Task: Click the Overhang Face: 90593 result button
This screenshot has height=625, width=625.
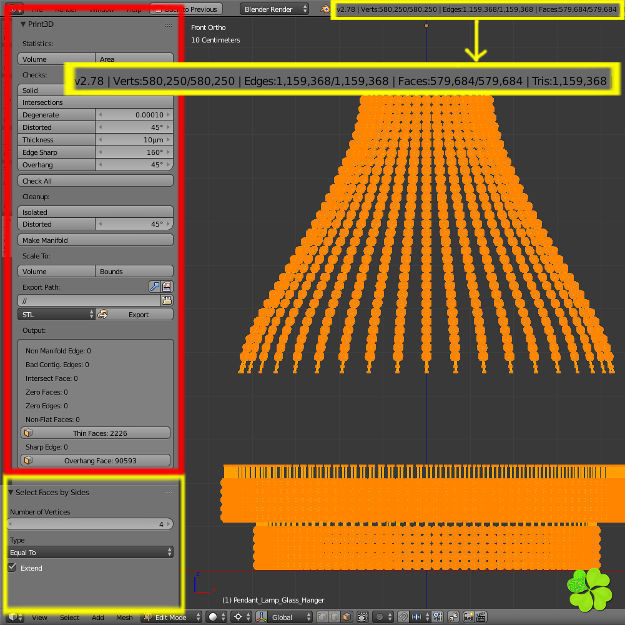Action: 95,460
